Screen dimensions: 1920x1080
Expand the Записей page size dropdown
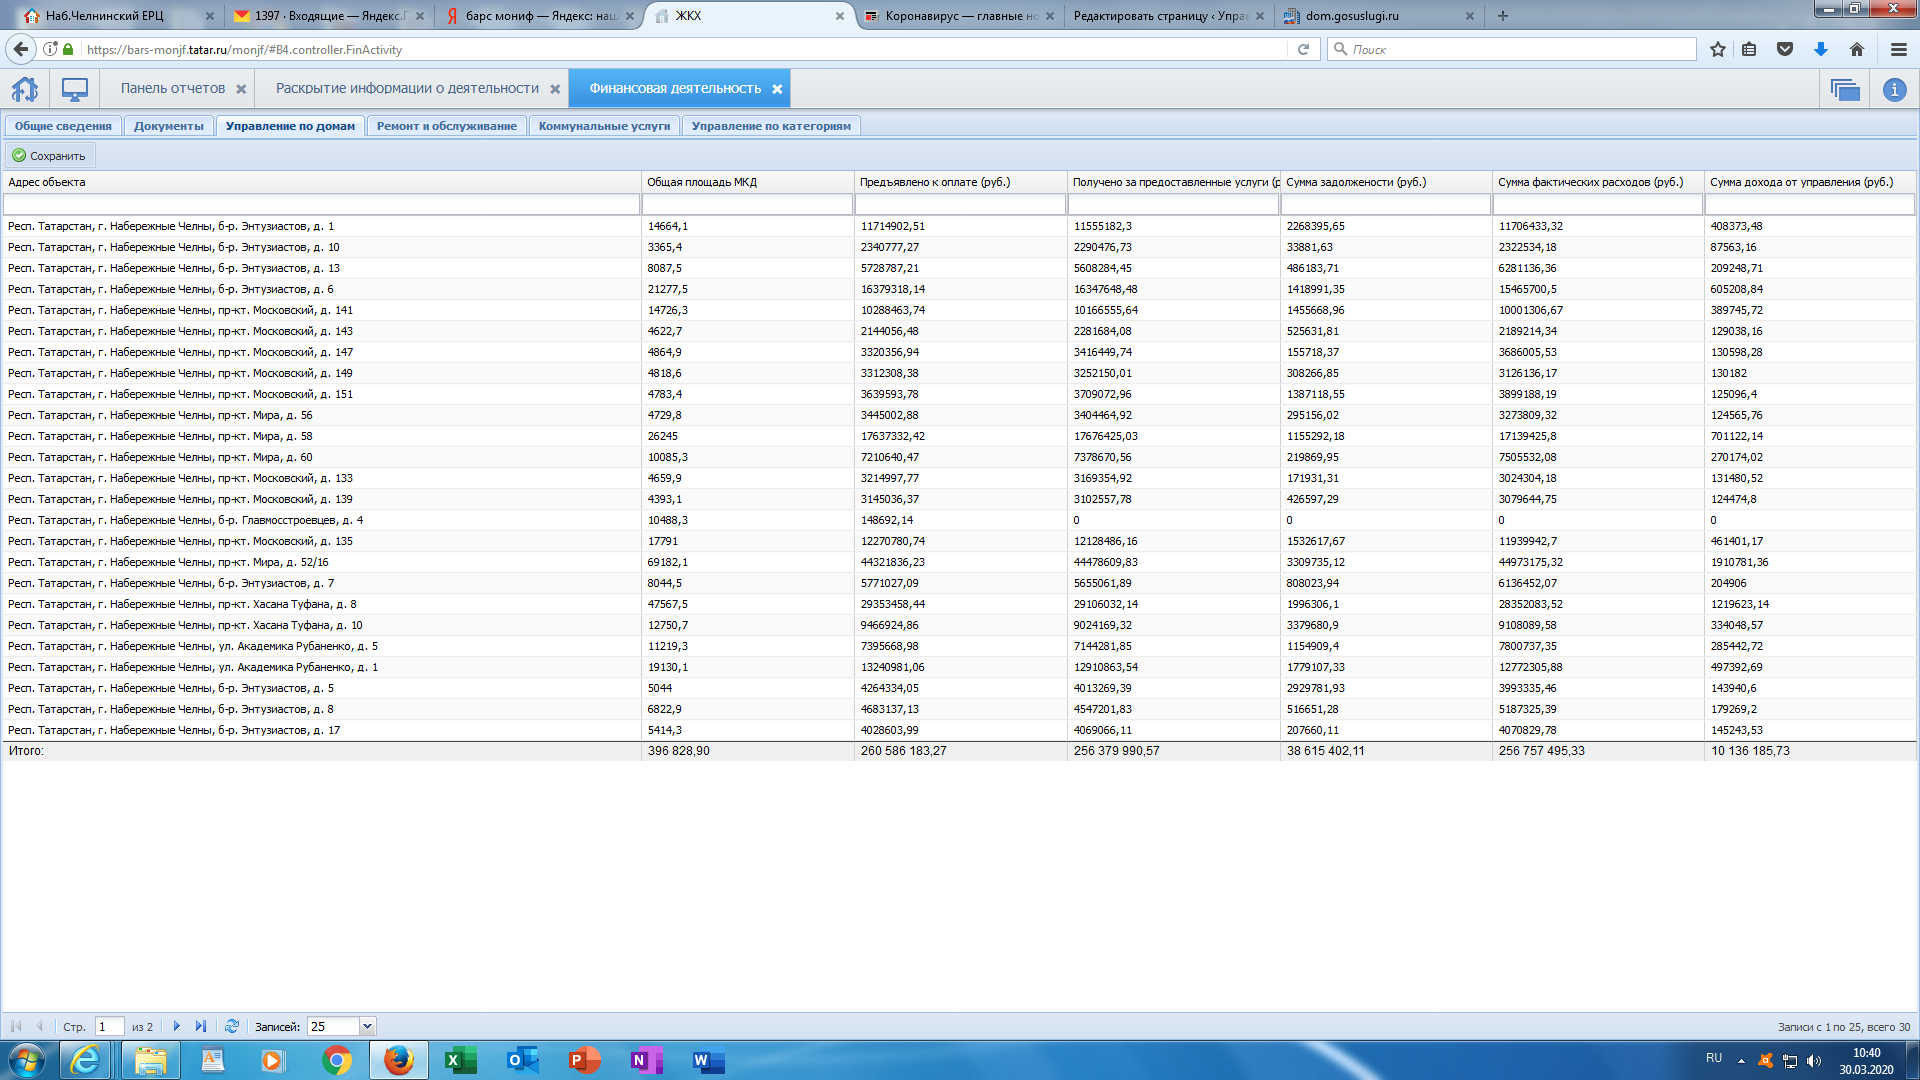tap(367, 1026)
